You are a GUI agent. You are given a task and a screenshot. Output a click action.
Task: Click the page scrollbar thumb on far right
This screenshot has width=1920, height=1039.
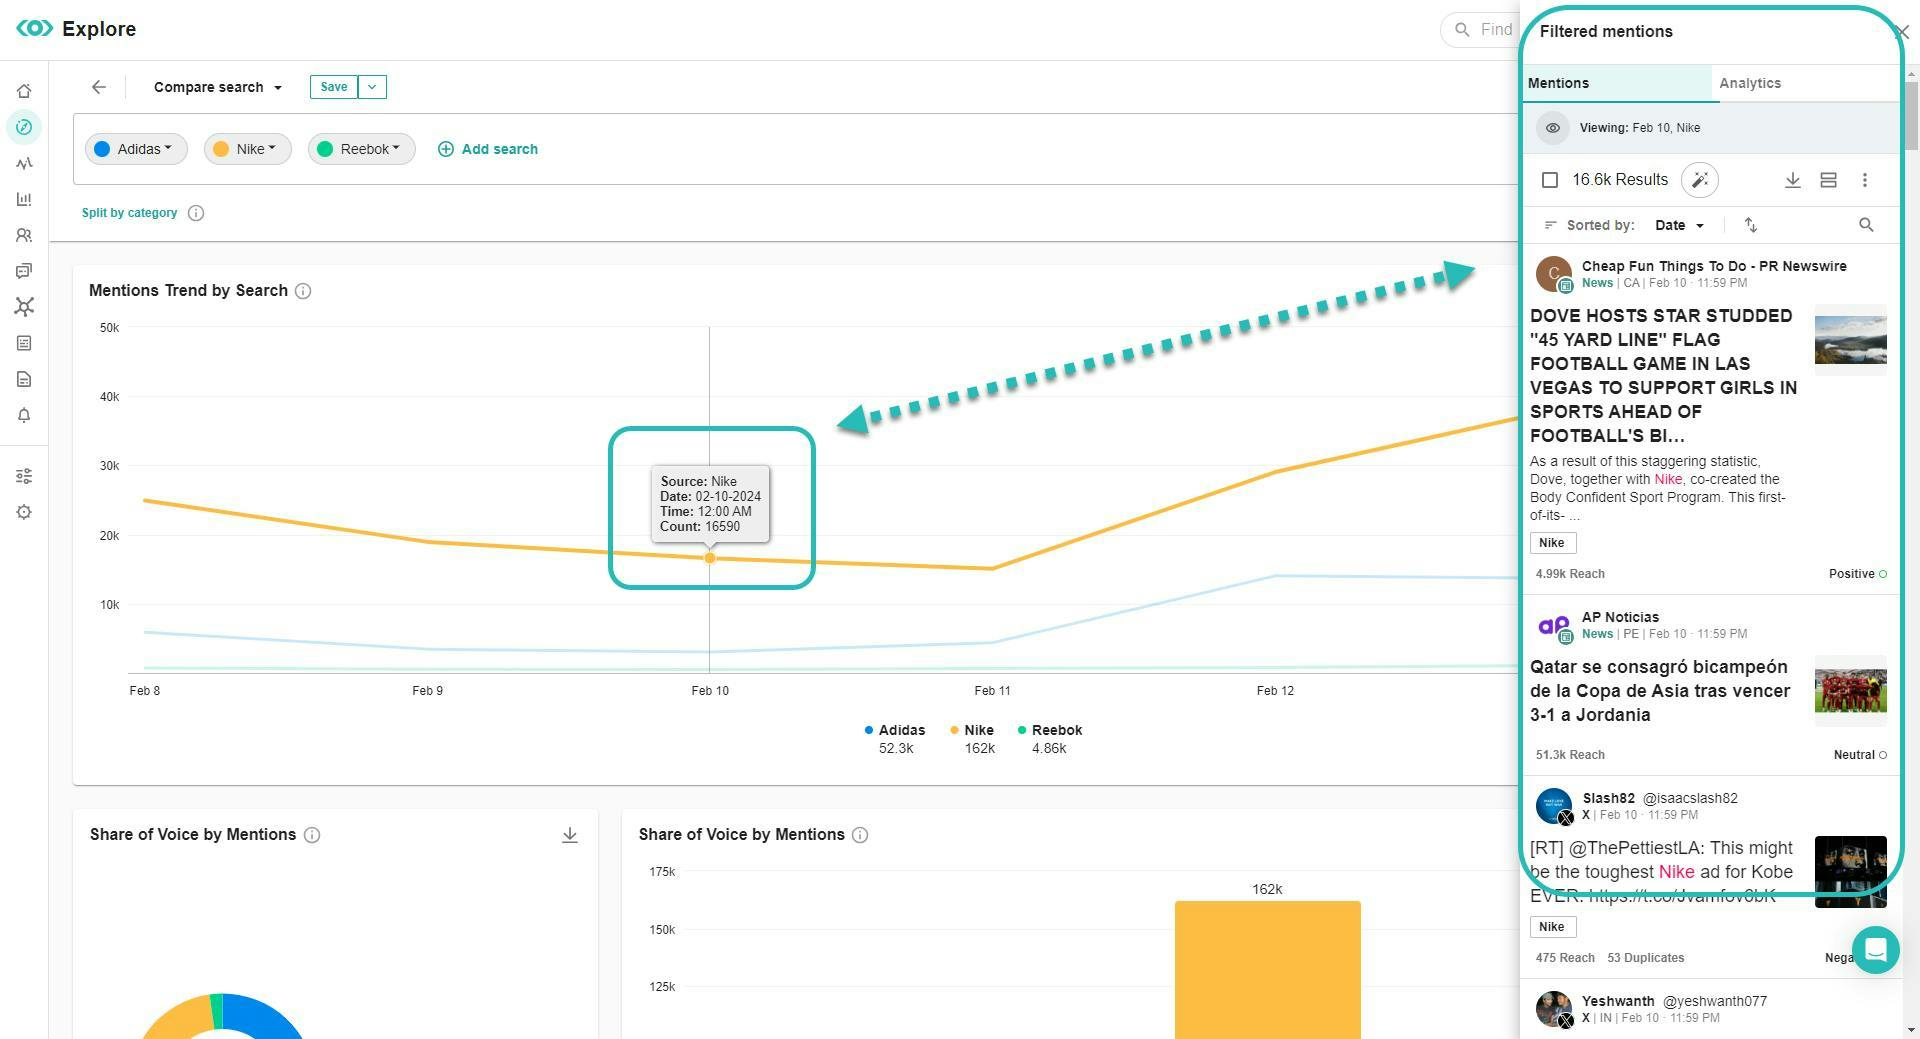[x=1911, y=115]
